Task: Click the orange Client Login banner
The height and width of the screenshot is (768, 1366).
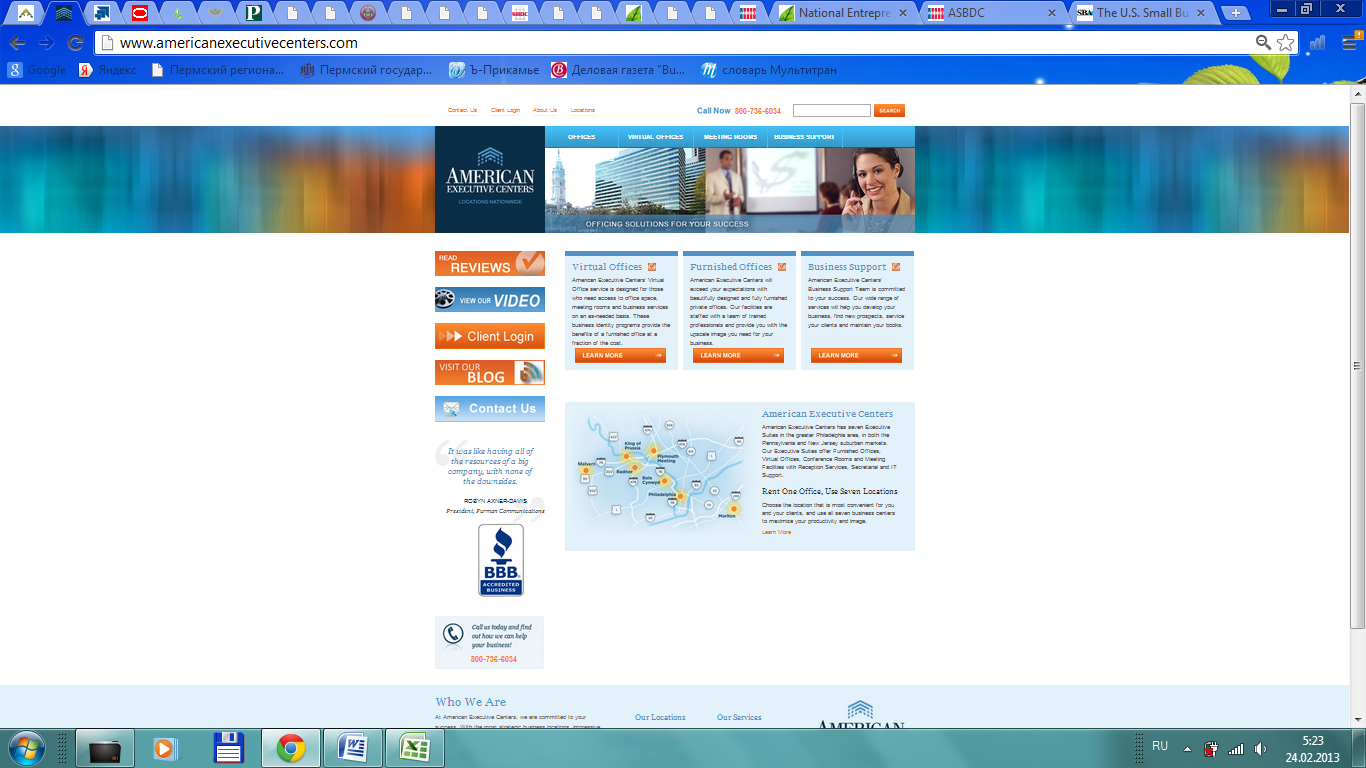Action: (490, 336)
